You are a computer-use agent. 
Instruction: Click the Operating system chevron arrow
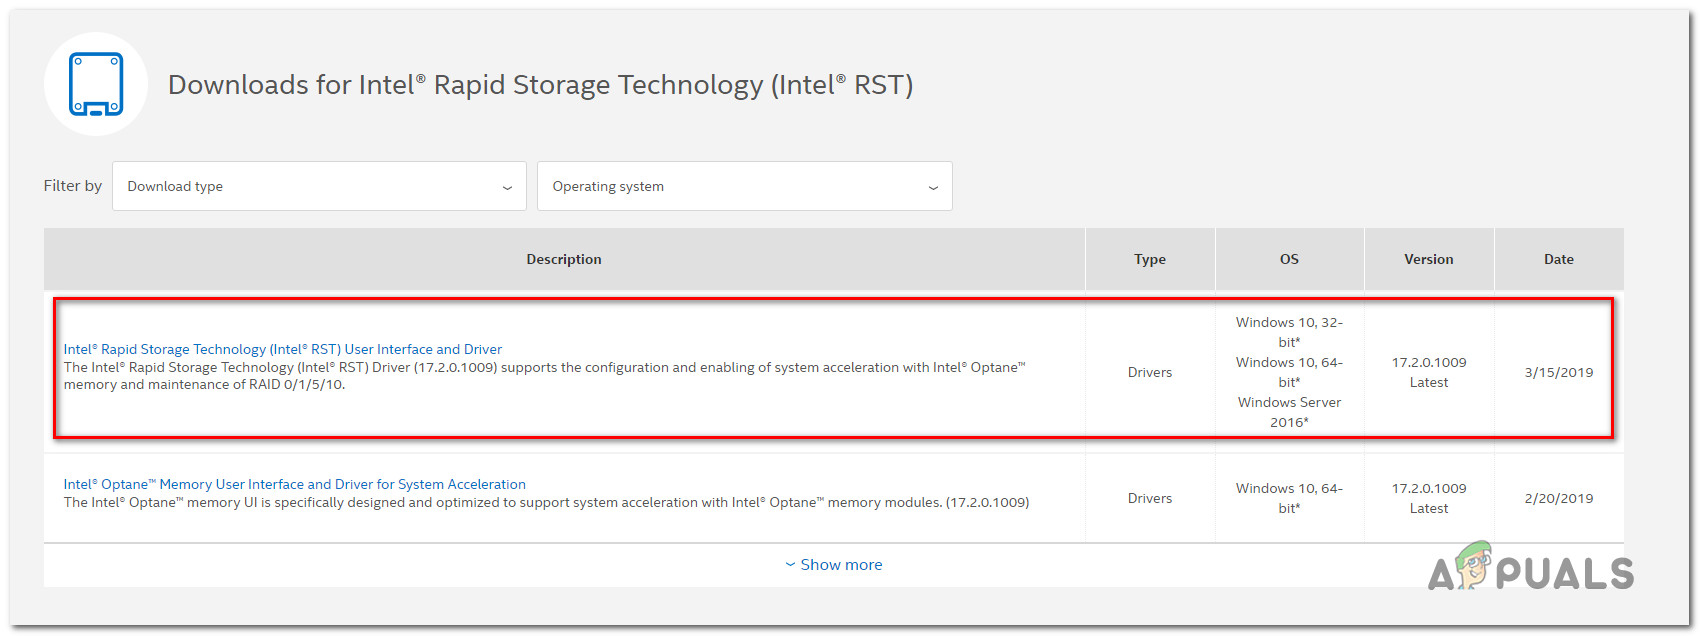pyautogui.click(x=933, y=187)
